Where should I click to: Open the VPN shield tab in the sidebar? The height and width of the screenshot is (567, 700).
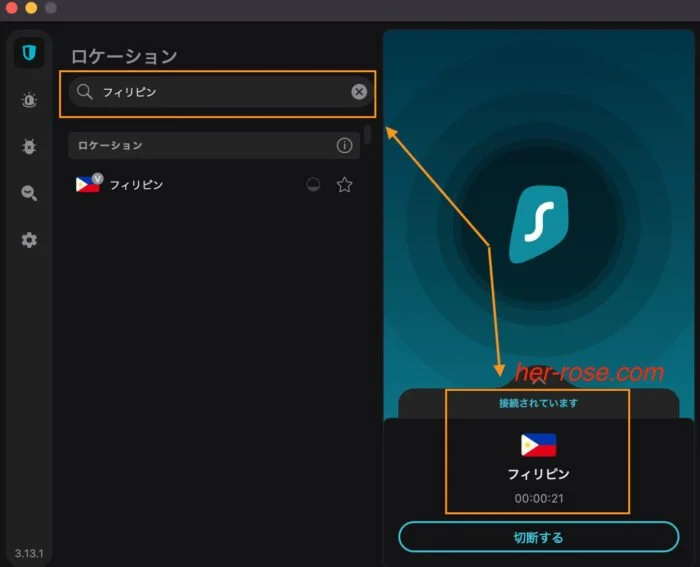tap(29, 53)
